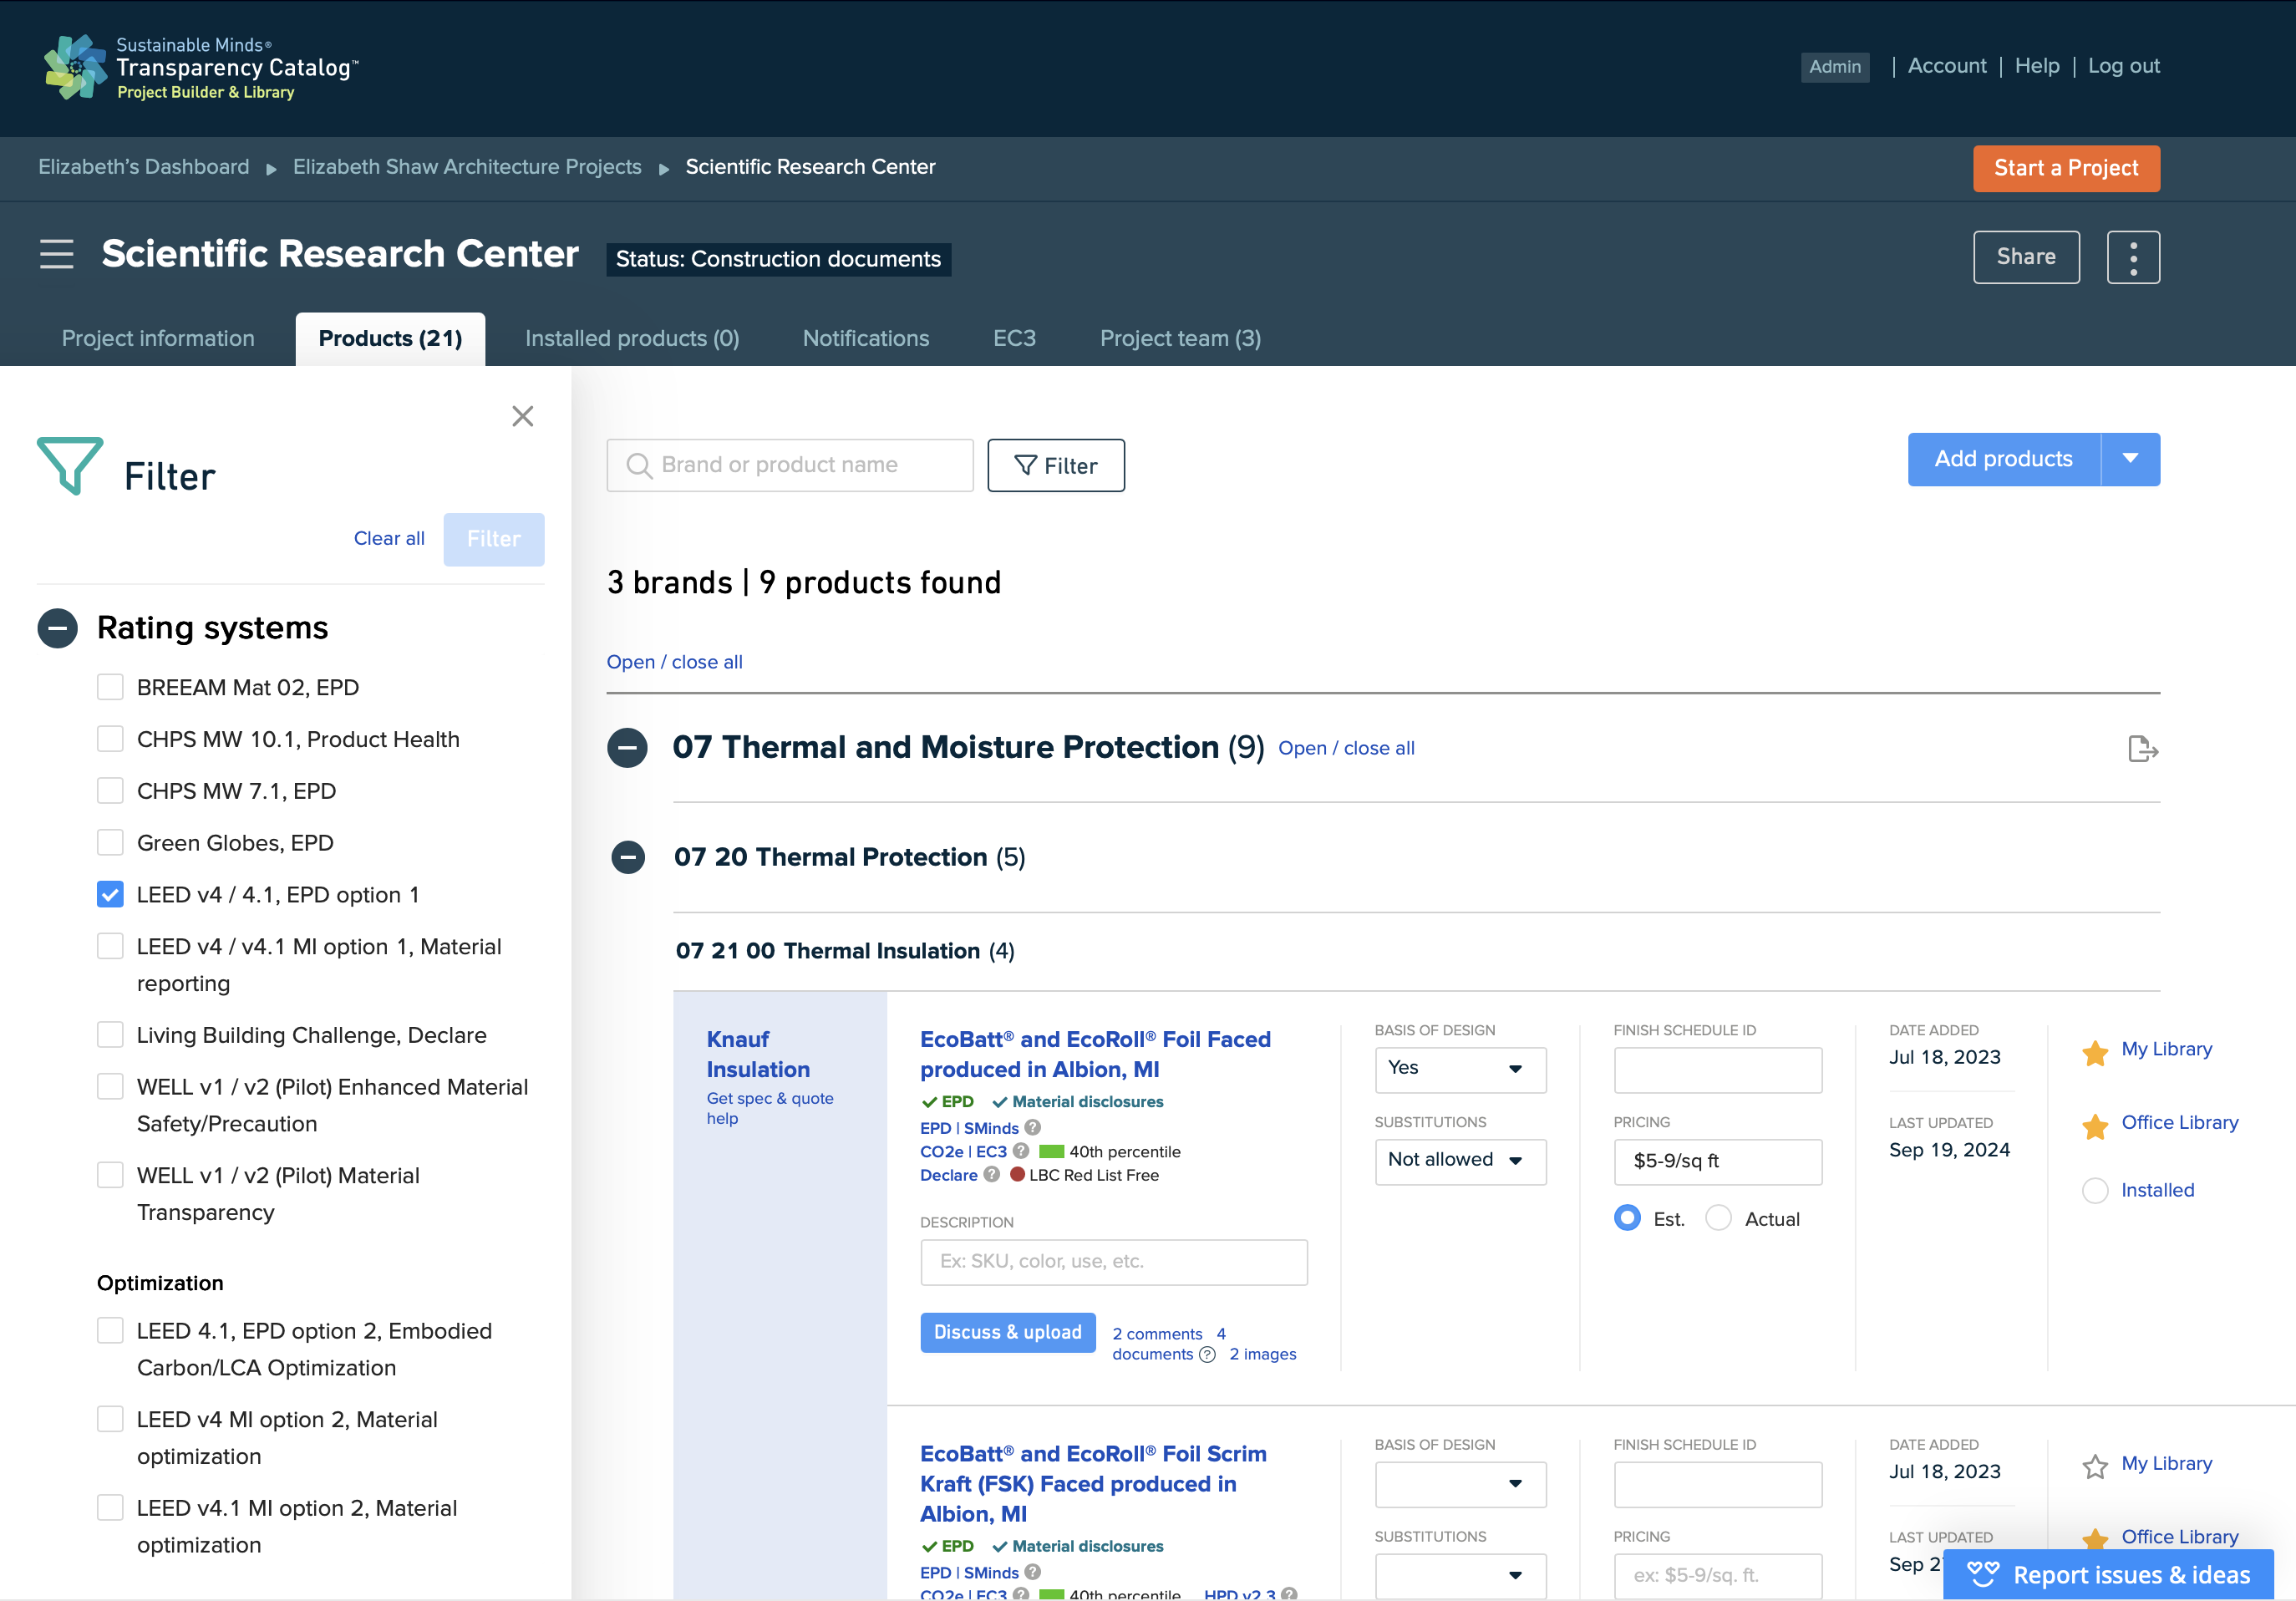Click the red LBC Red List Free dot
Viewport: 2296px width, 1601px height.
coord(1017,1174)
